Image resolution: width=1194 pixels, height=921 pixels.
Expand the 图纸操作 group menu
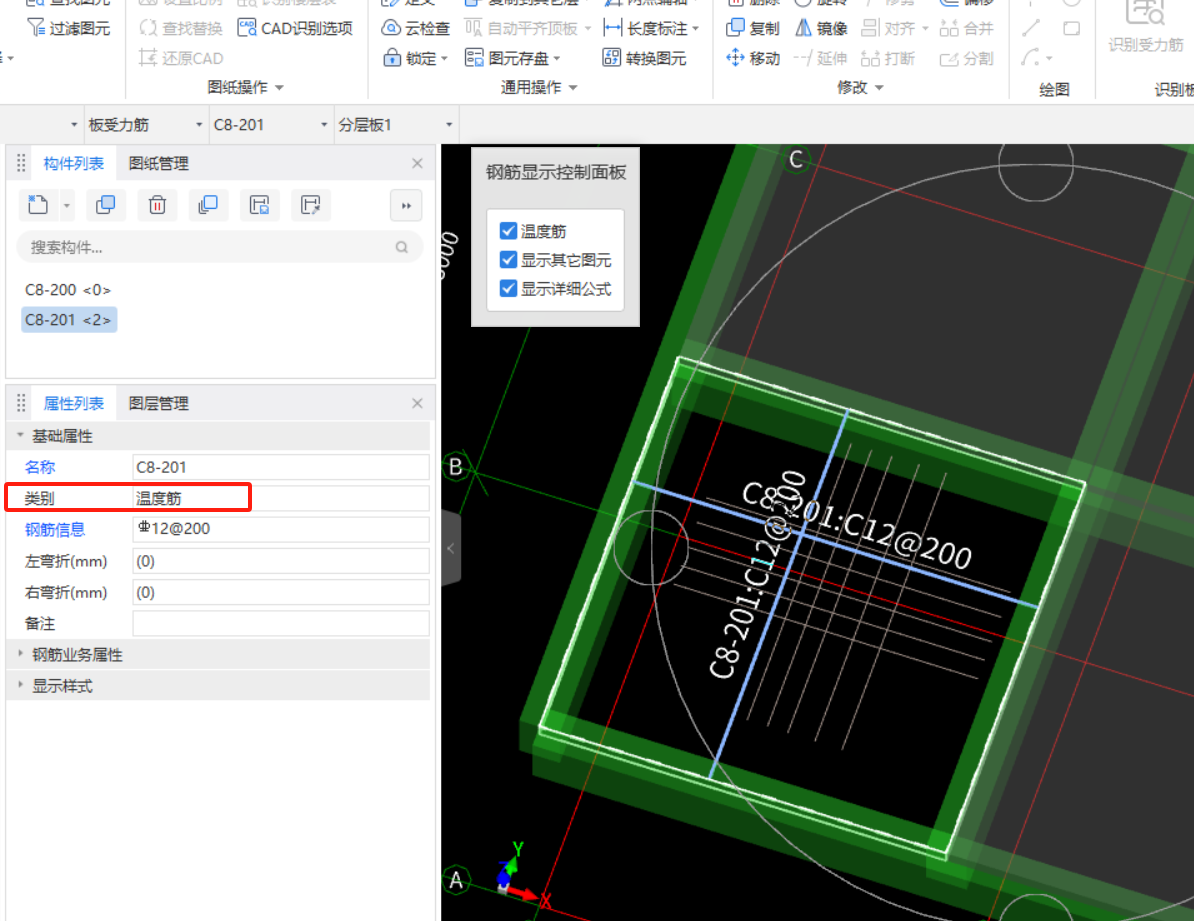pos(245,88)
